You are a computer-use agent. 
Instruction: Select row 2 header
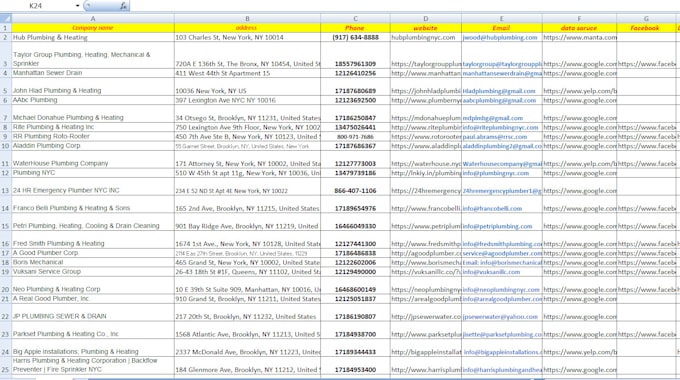point(6,37)
